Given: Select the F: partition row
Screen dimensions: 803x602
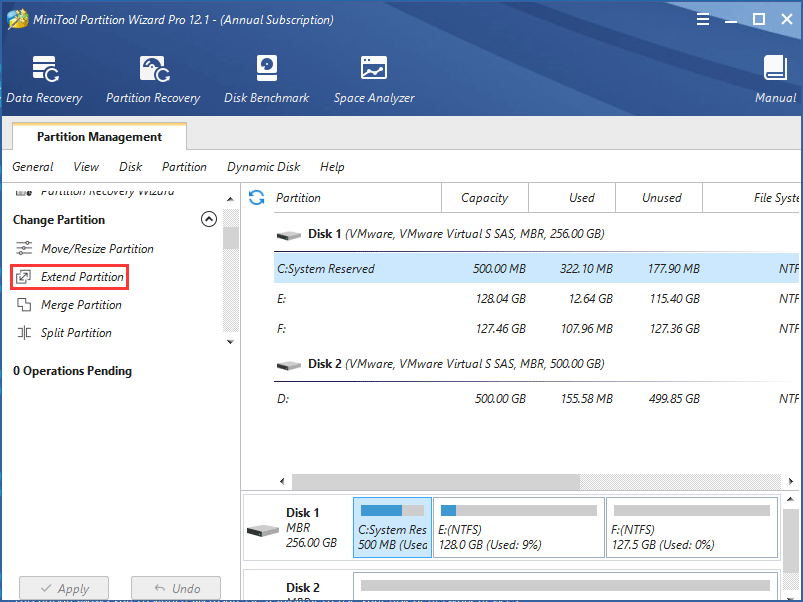Looking at the screenshot, I should point(537,329).
